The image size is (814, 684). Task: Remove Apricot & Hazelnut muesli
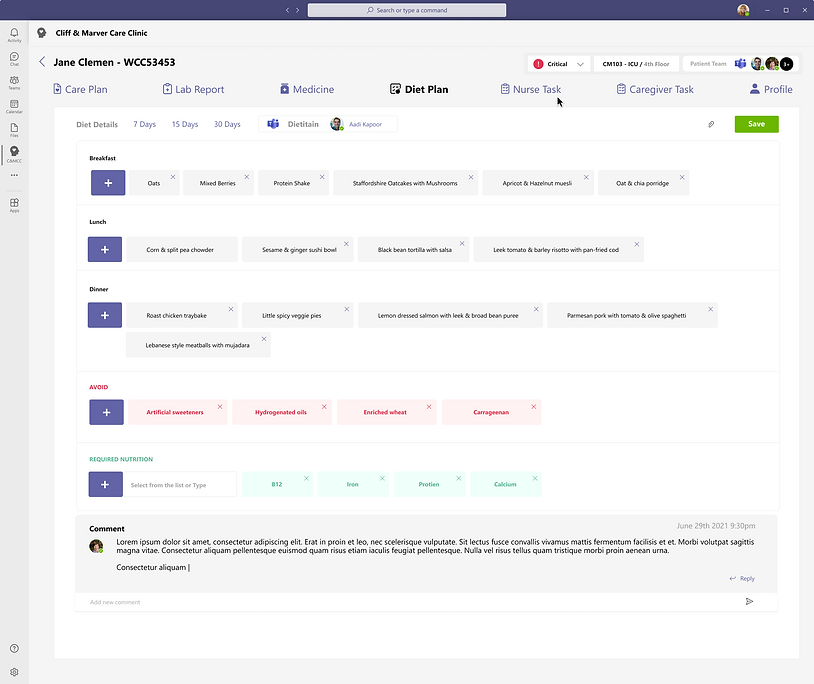tap(586, 177)
